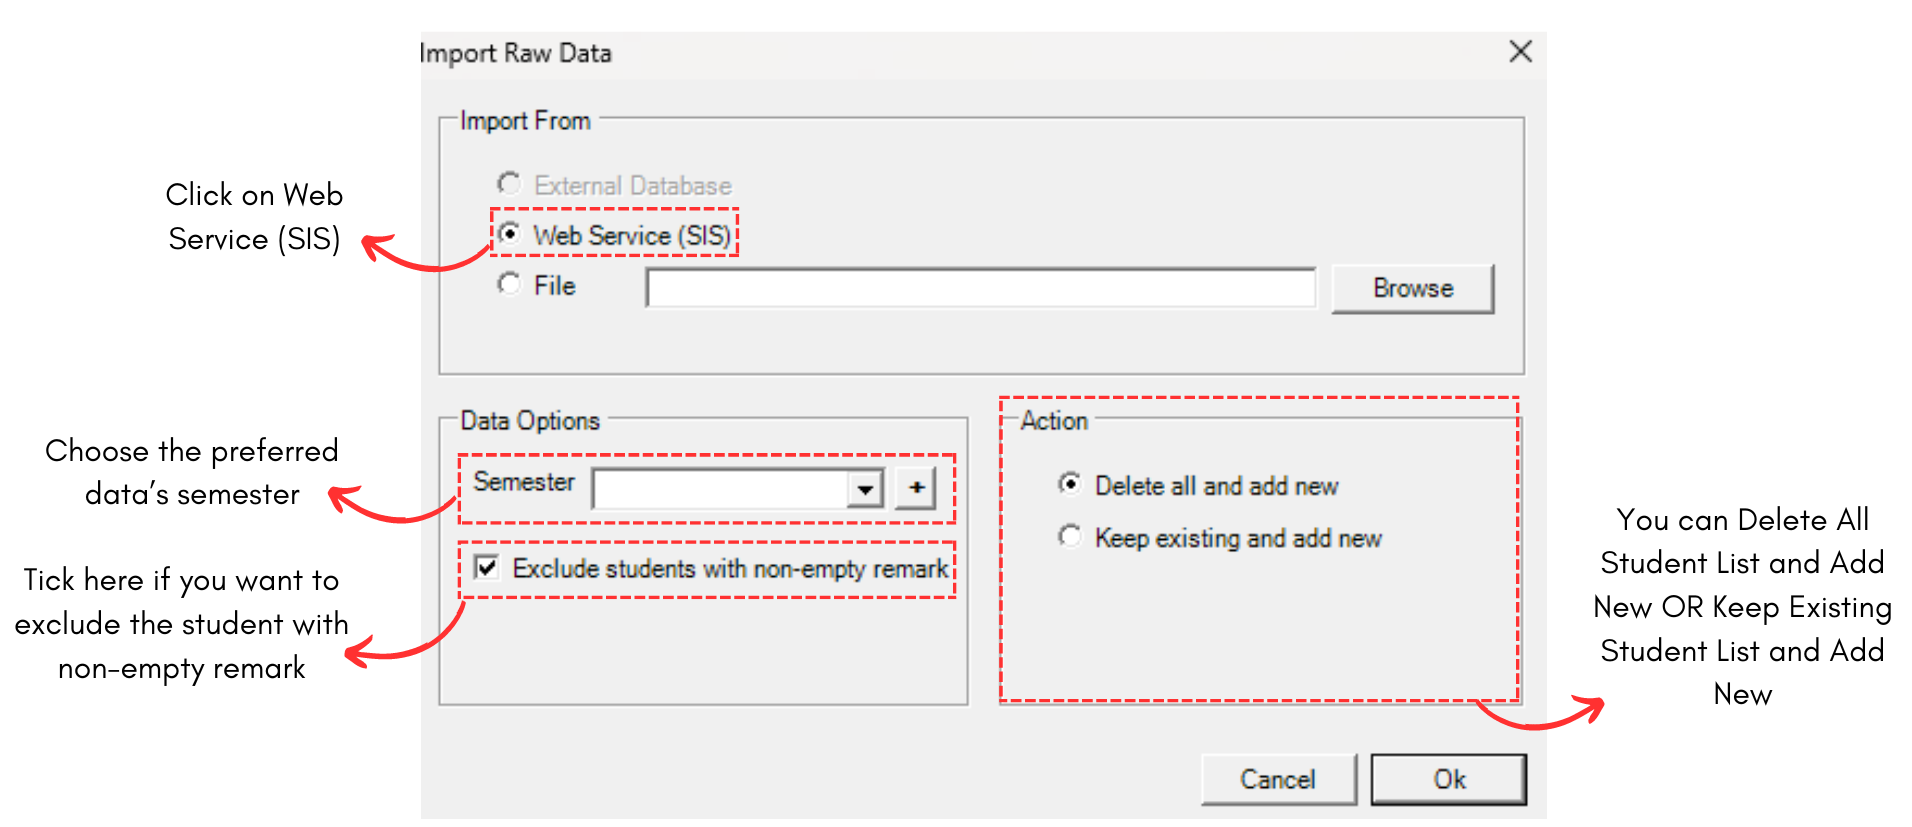Select the Web Service (SIS) option
The width and height of the screenshot is (1912, 827).
click(511, 233)
